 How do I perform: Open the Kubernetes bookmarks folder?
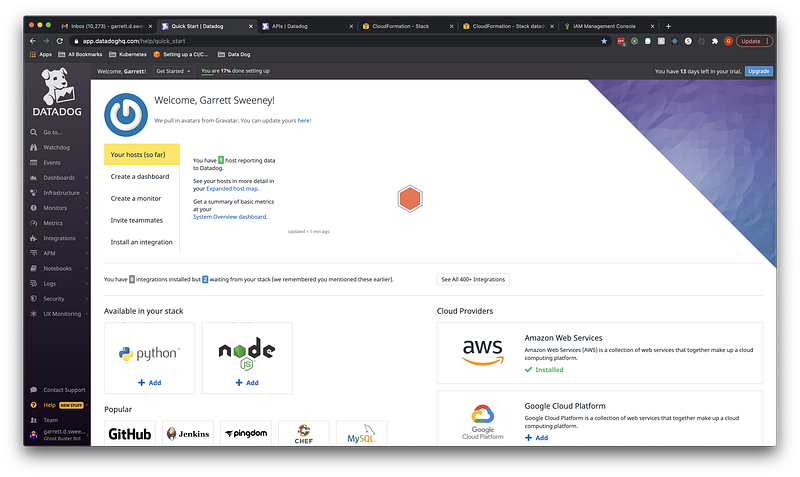point(128,55)
